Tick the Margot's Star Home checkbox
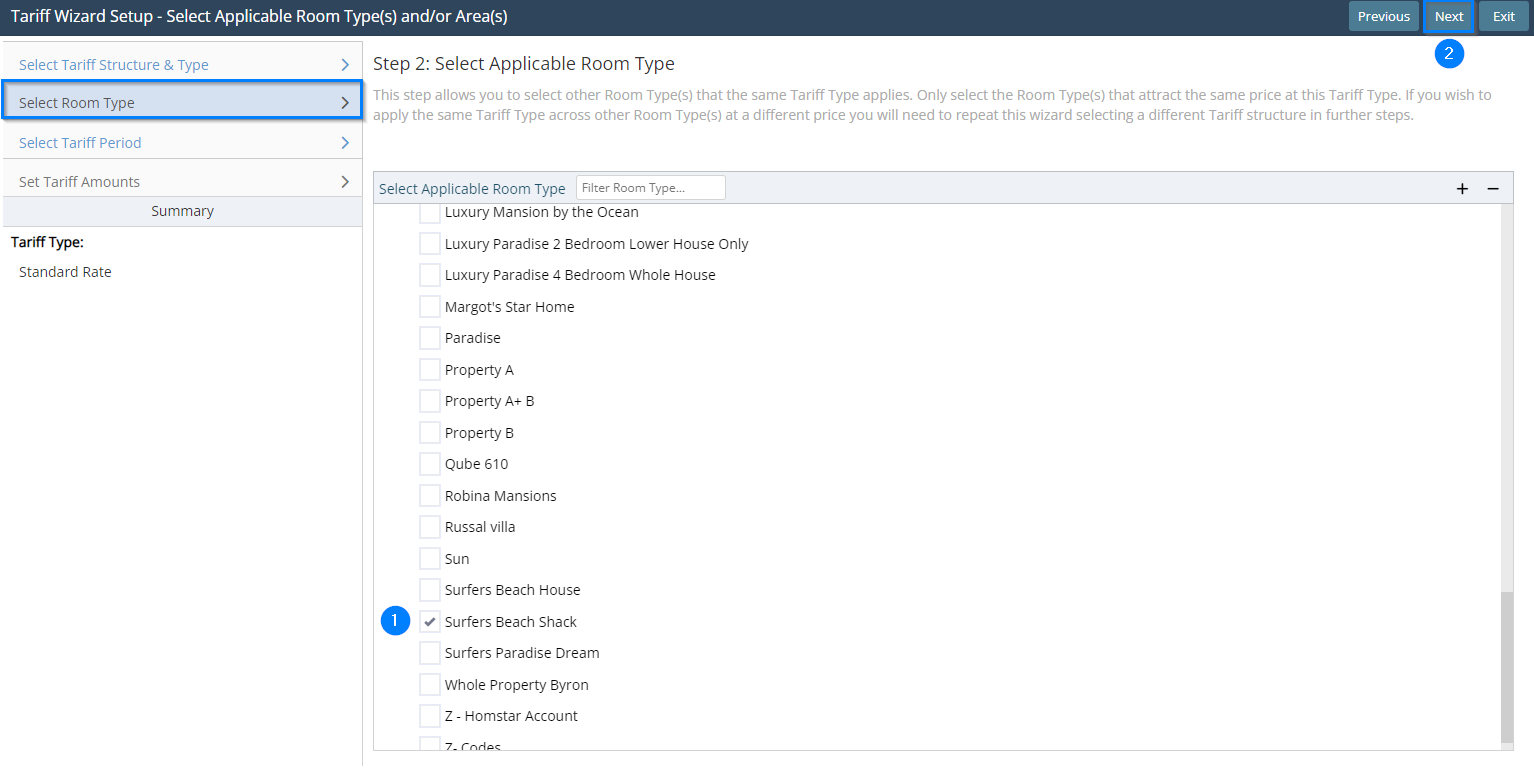The image size is (1534, 768). [430, 307]
